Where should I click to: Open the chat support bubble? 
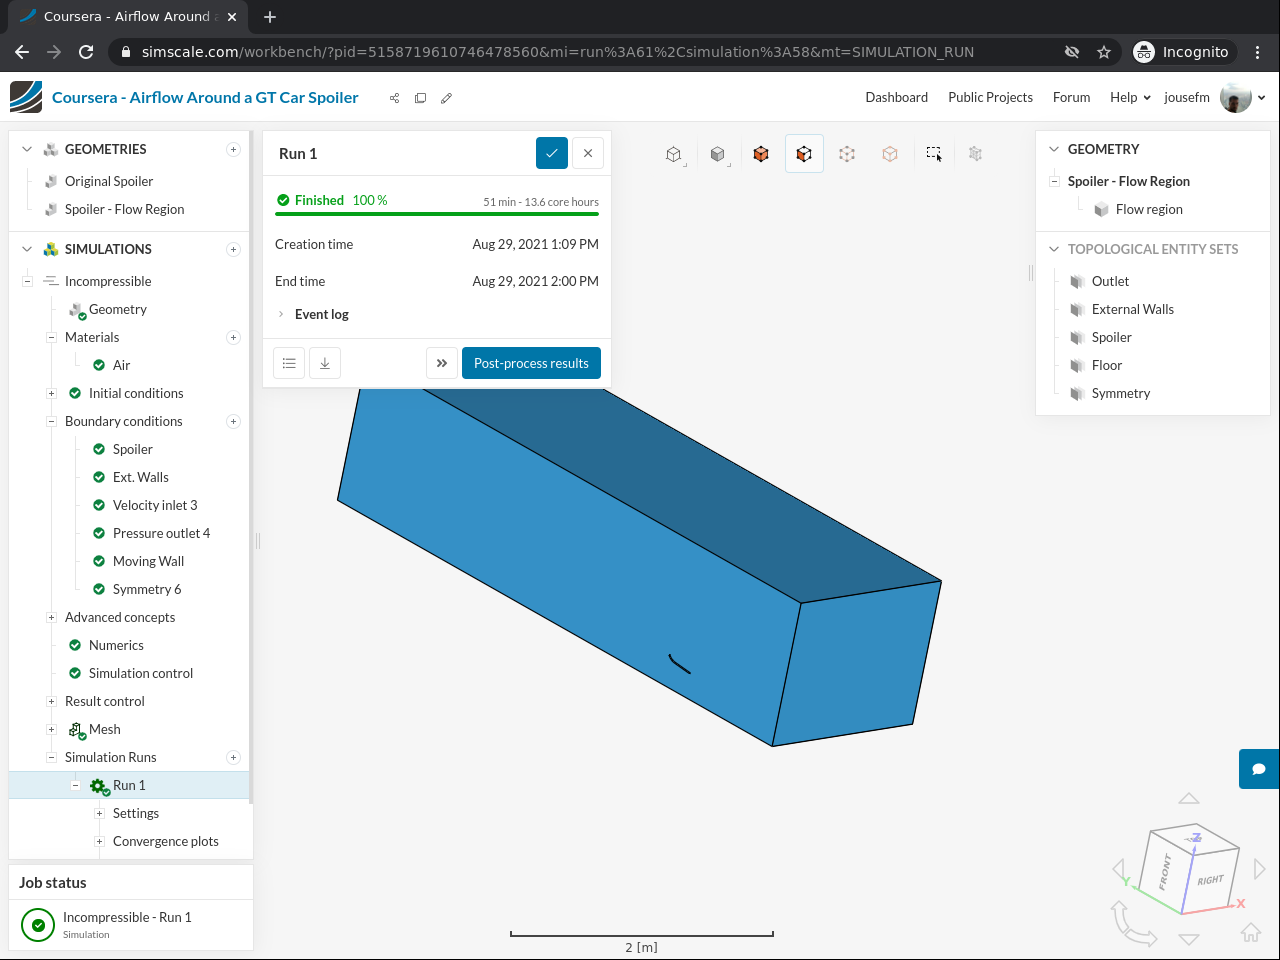[1259, 769]
